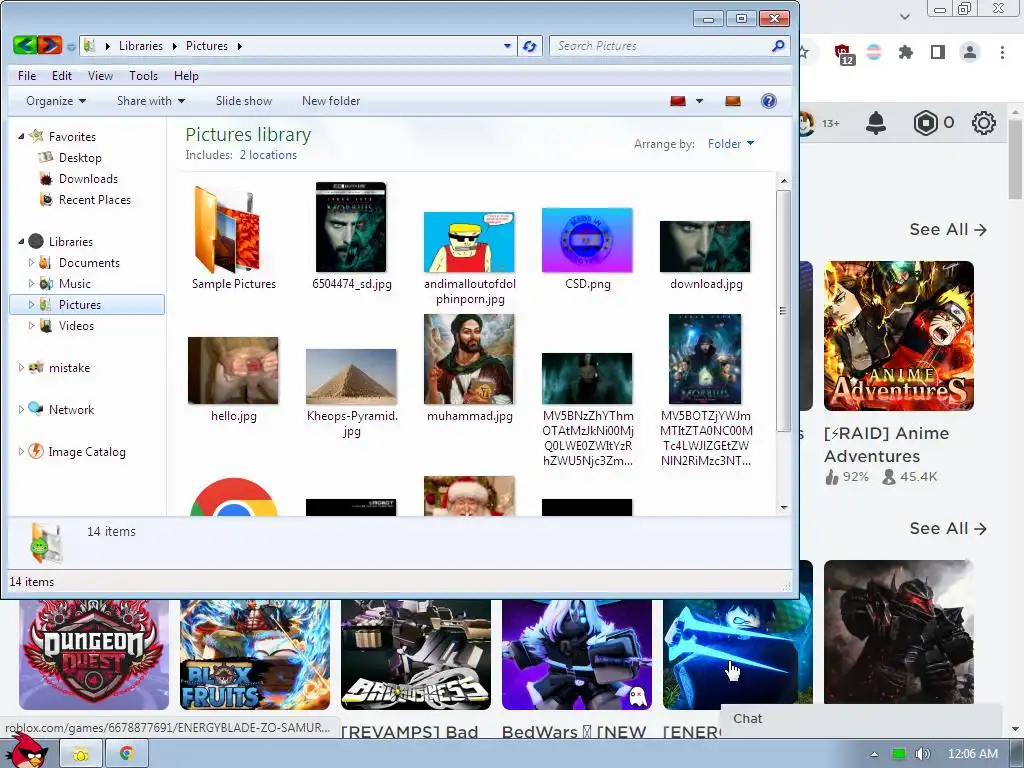1024x768 pixels.
Task: Click the lower See All link
Action: (948, 528)
